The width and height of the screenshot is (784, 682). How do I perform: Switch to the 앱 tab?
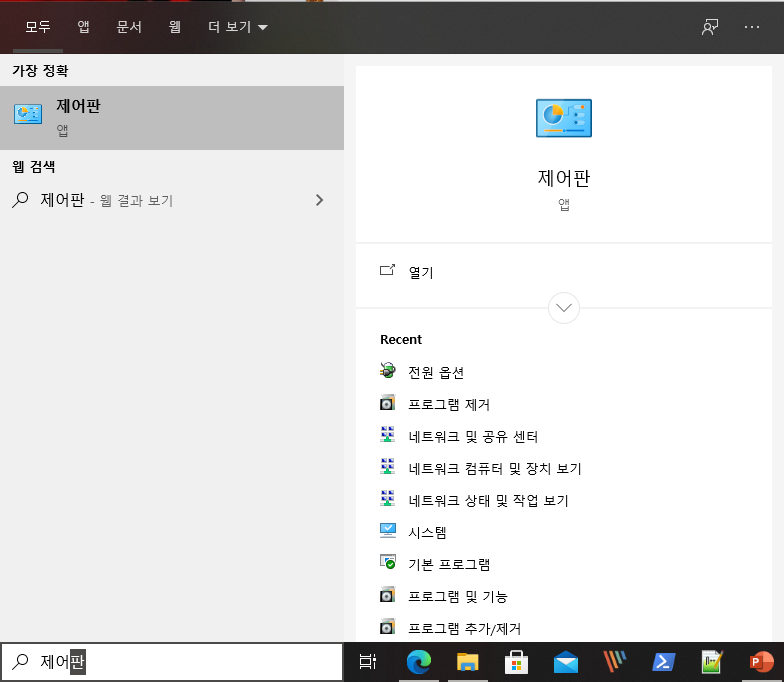click(84, 26)
